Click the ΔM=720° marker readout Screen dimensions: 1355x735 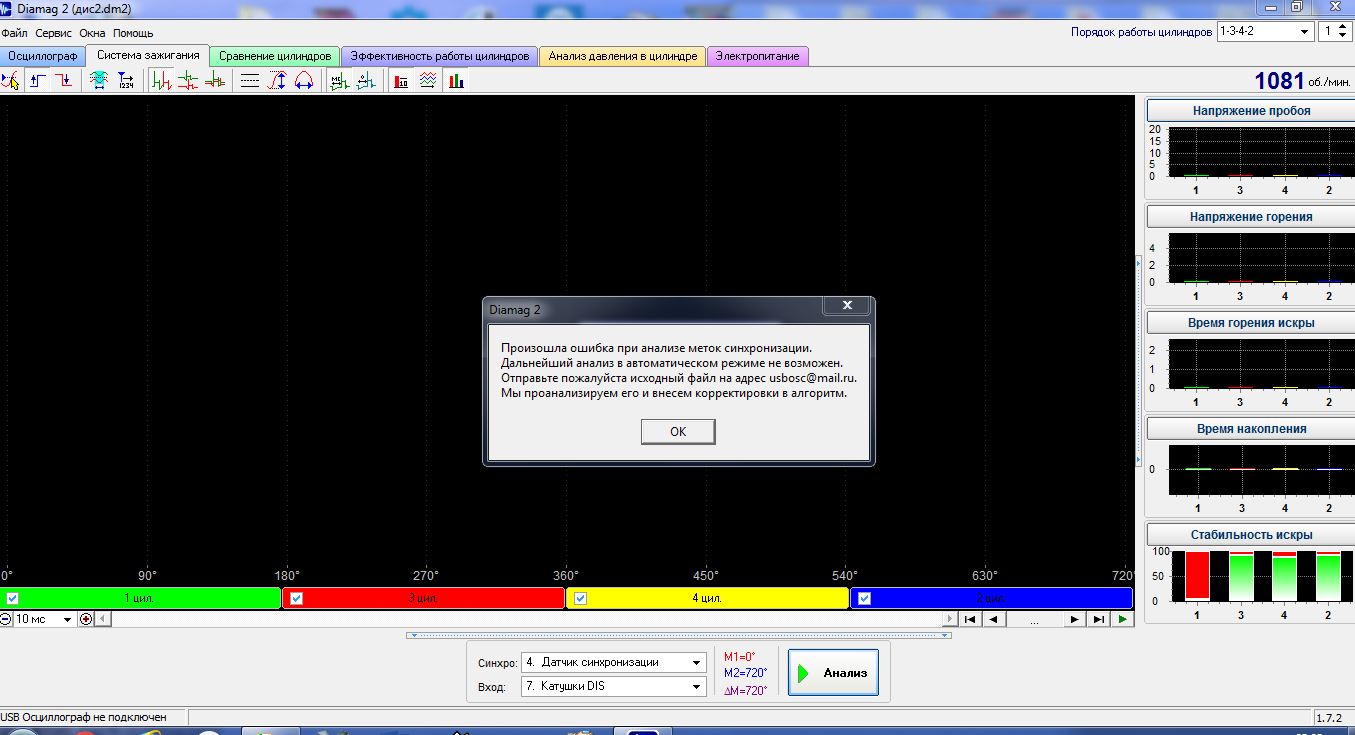click(746, 691)
